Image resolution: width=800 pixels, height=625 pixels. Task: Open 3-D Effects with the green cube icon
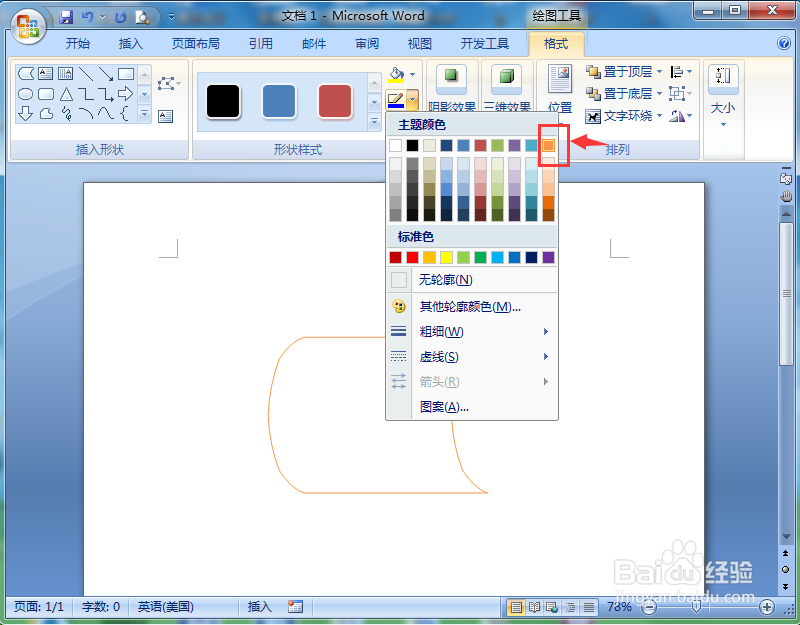pyautogui.click(x=506, y=77)
